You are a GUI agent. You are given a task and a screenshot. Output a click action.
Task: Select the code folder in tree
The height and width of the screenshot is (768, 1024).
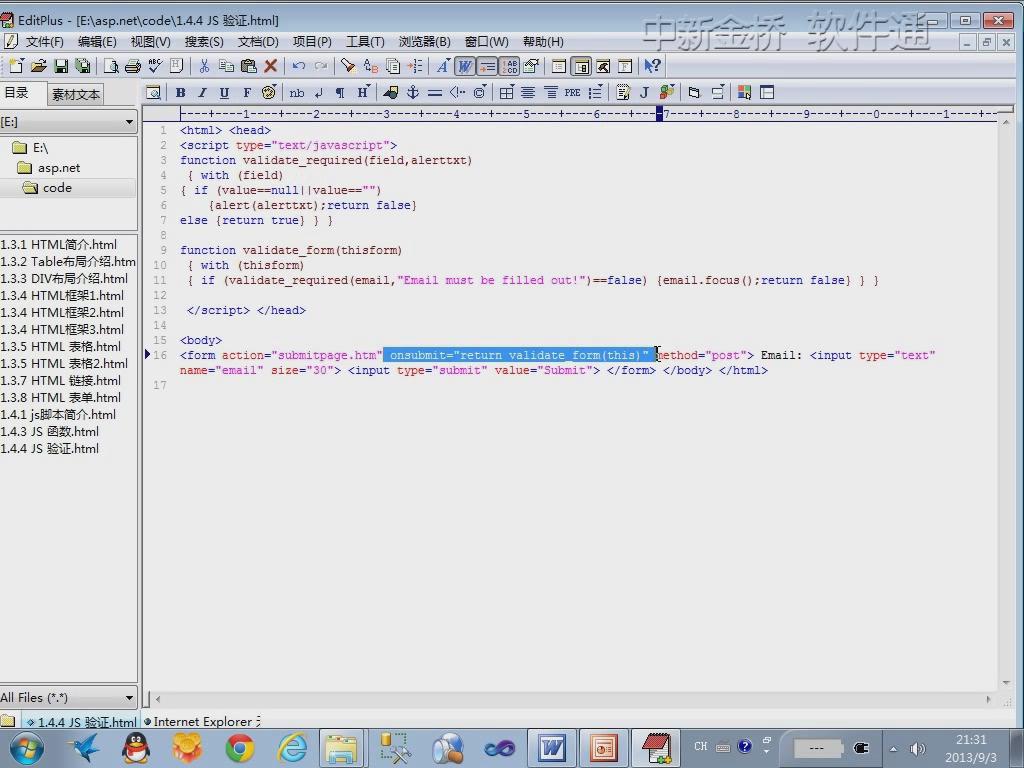click(x=57, y=188)
